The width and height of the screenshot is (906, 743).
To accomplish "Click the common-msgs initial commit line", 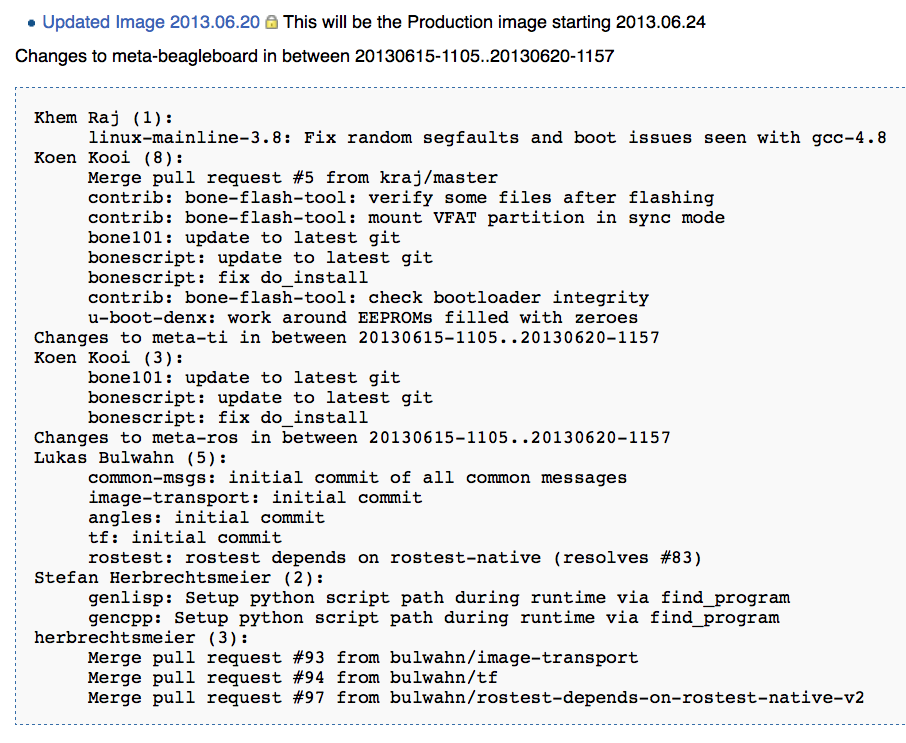I will coord(357,477).
